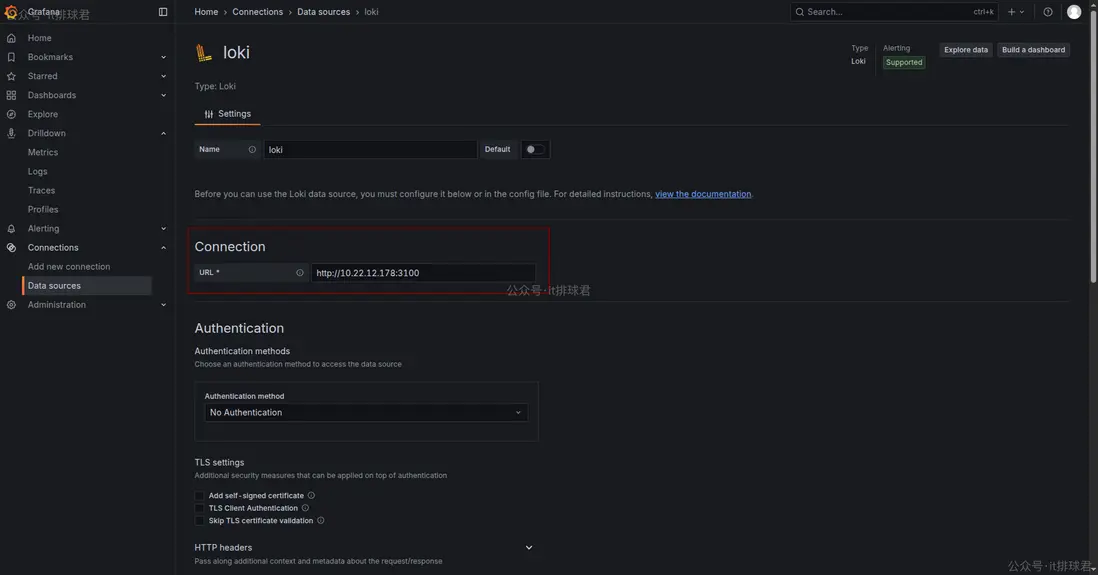Click the URL field info icon
The image size is (1098, 575).
tap(300, 272)
